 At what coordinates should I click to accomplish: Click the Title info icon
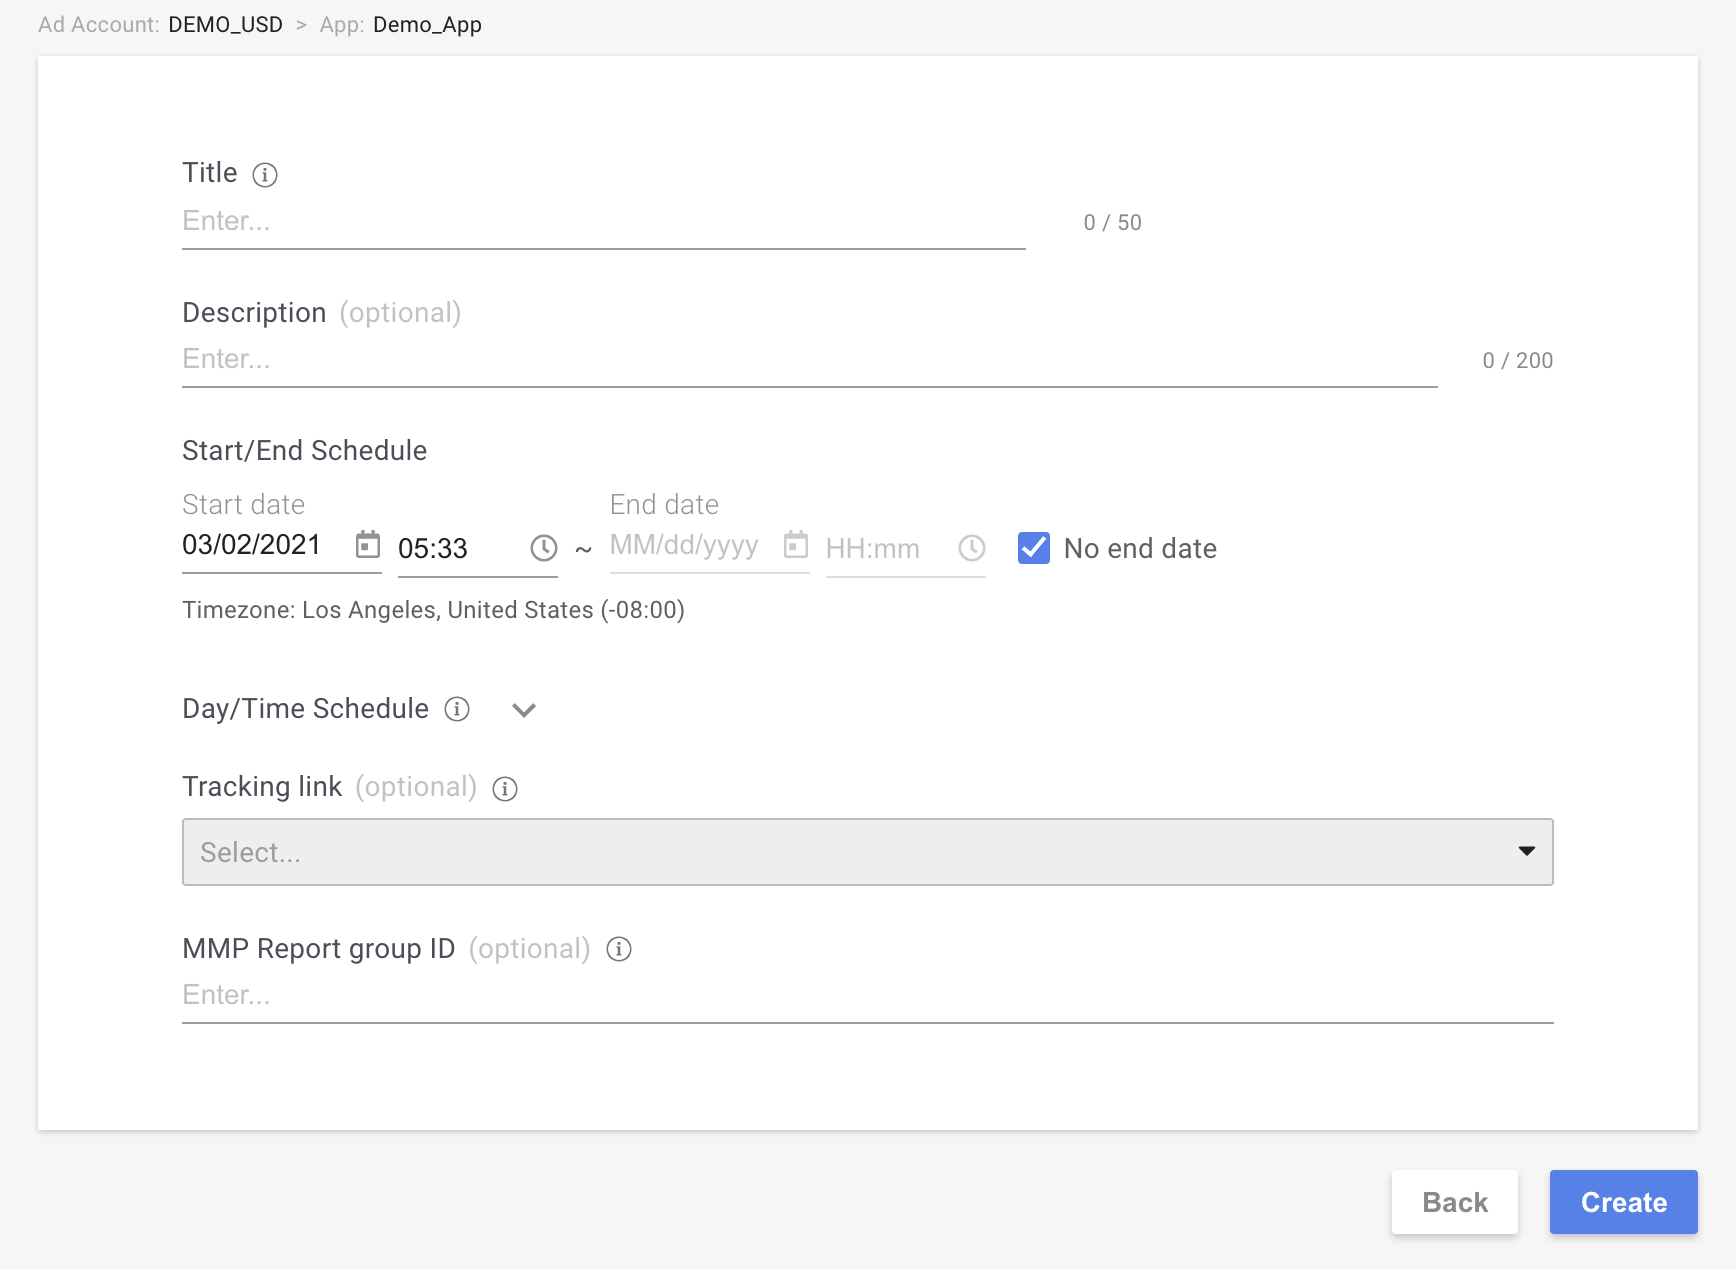pyautogui.click(x=265, y=175)
